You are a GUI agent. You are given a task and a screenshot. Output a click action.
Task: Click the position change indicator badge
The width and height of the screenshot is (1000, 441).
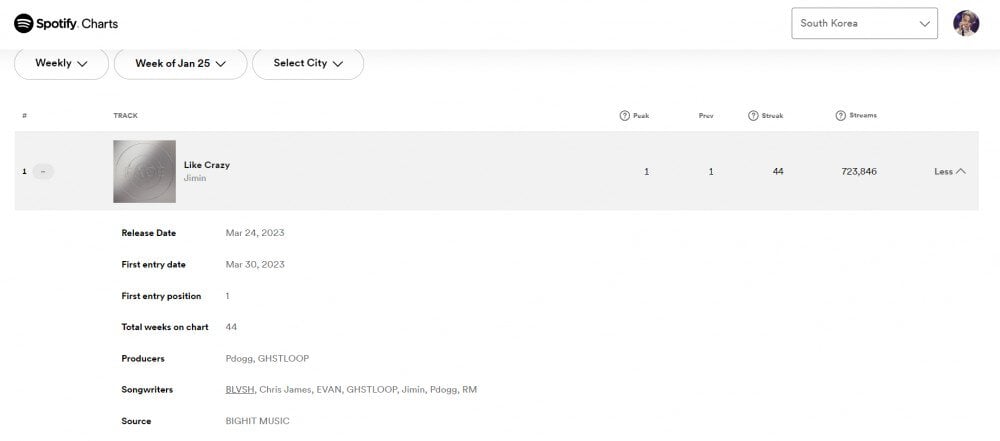tap(43, 172)
